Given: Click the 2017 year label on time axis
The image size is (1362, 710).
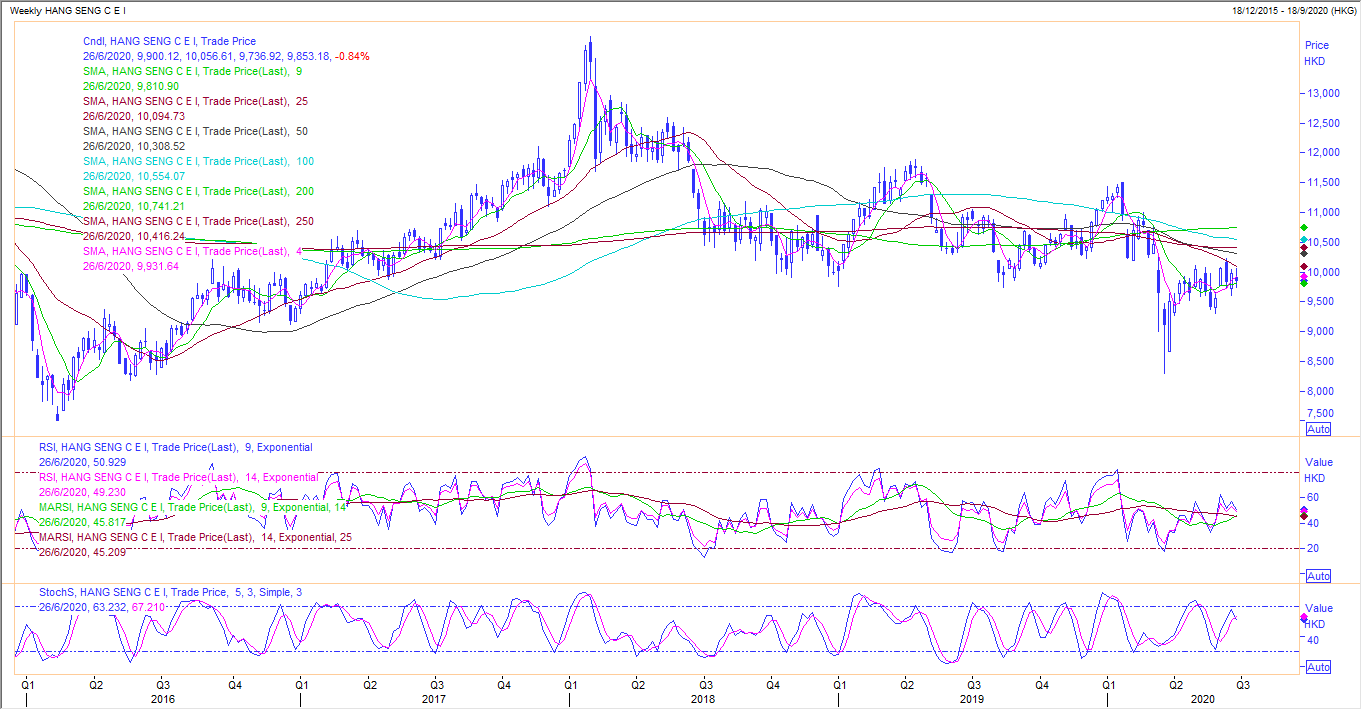Looking at the screenshot, I should pos(434,700).
